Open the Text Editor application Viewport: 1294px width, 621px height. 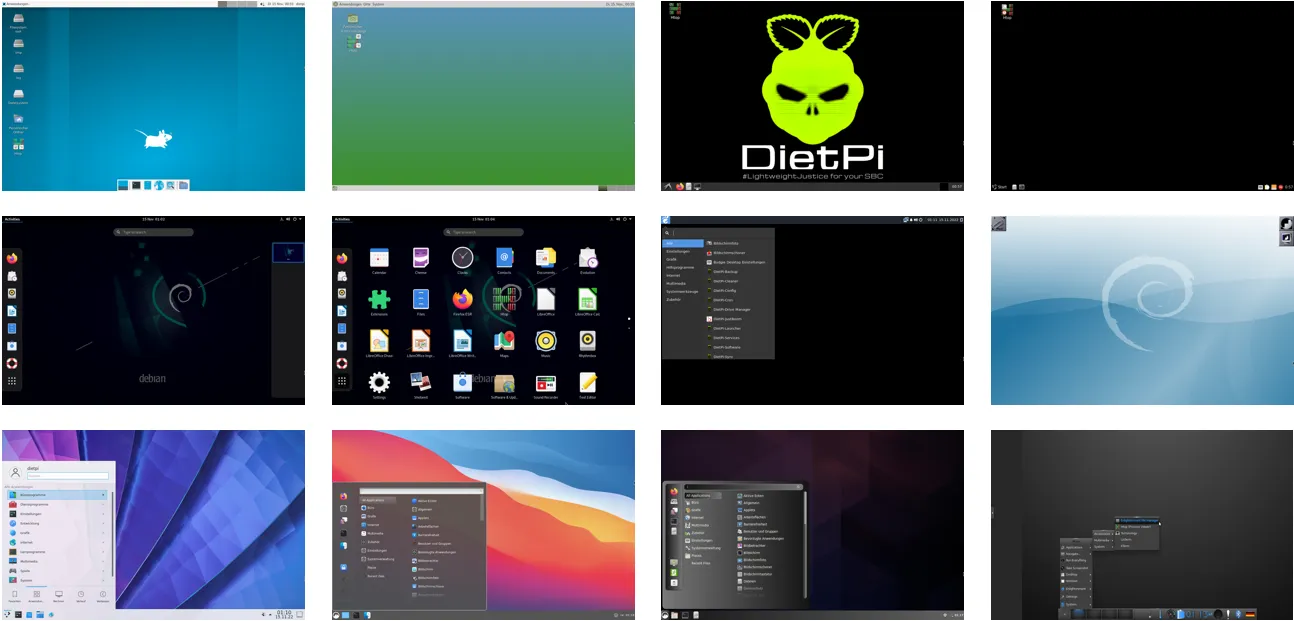[x=589, y=383]
